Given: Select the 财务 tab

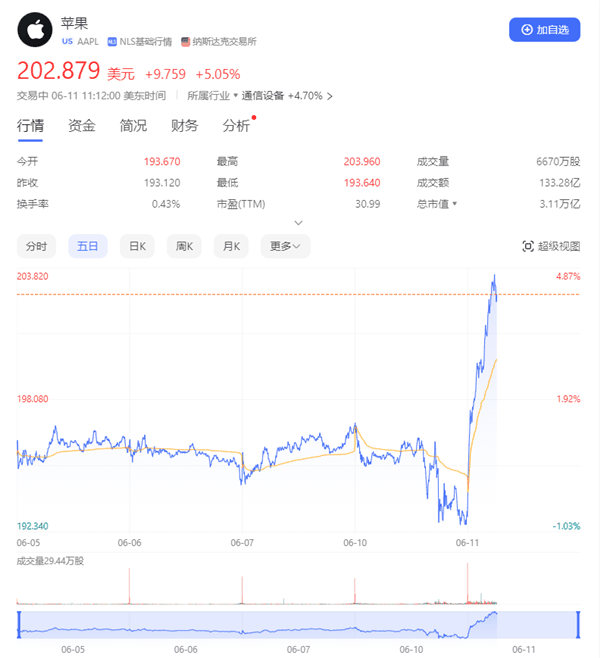Looking at the screenshot, I should (x=184, y=126).
